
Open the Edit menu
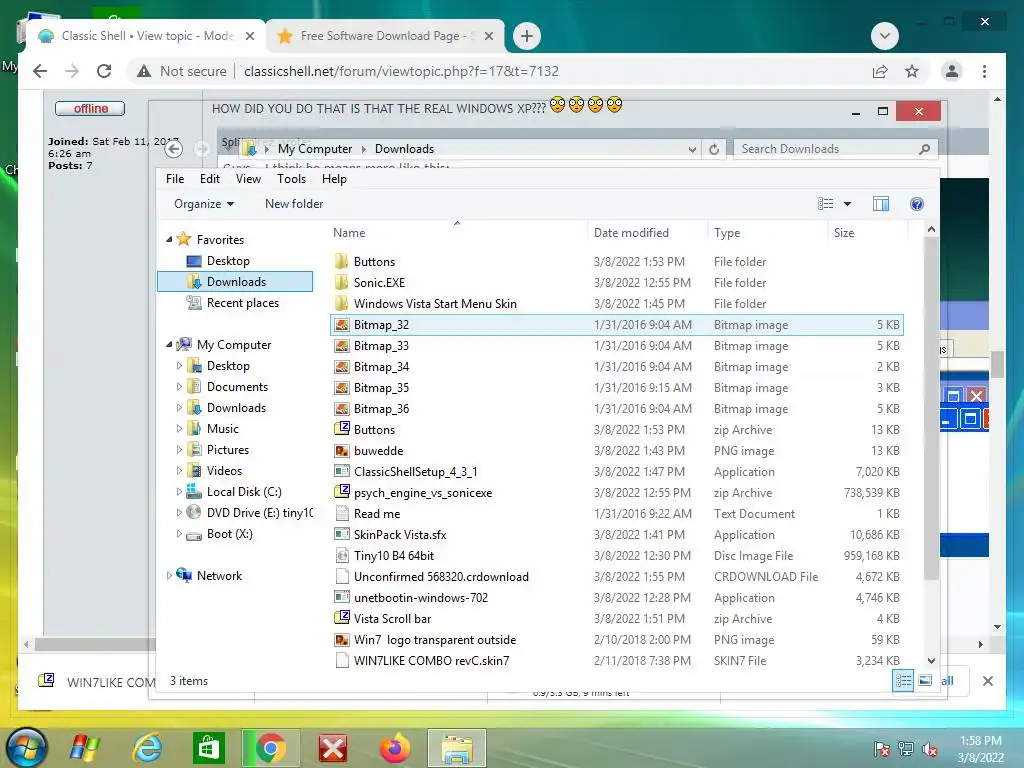tap(210, 179)
